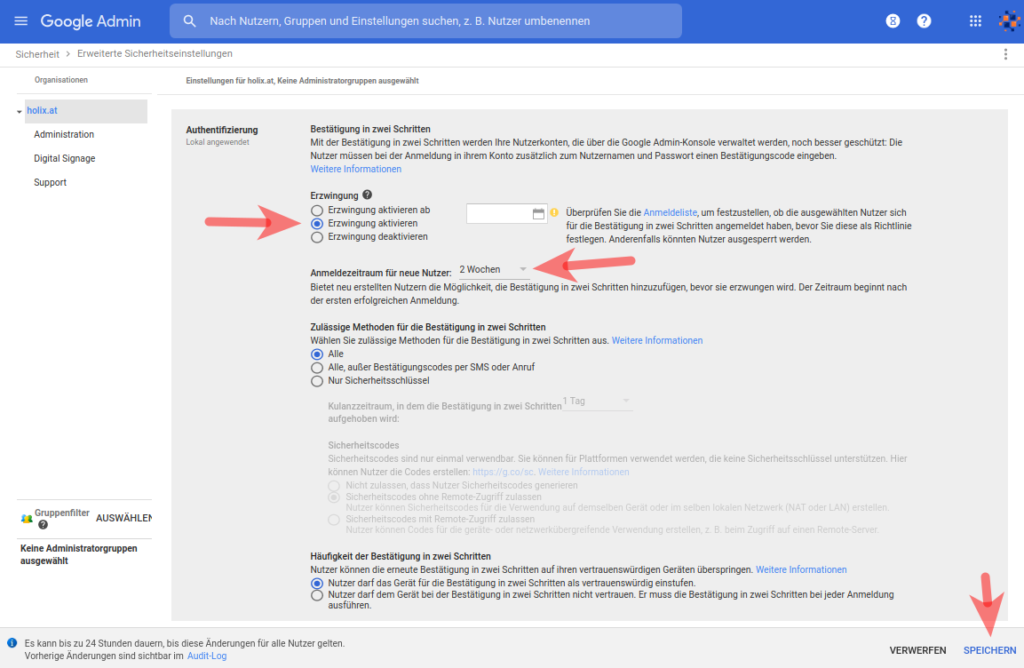The width and height of the screenshot is (1024, 668).
Task: Open the main navigation hamburger menu
Action: 20,20
